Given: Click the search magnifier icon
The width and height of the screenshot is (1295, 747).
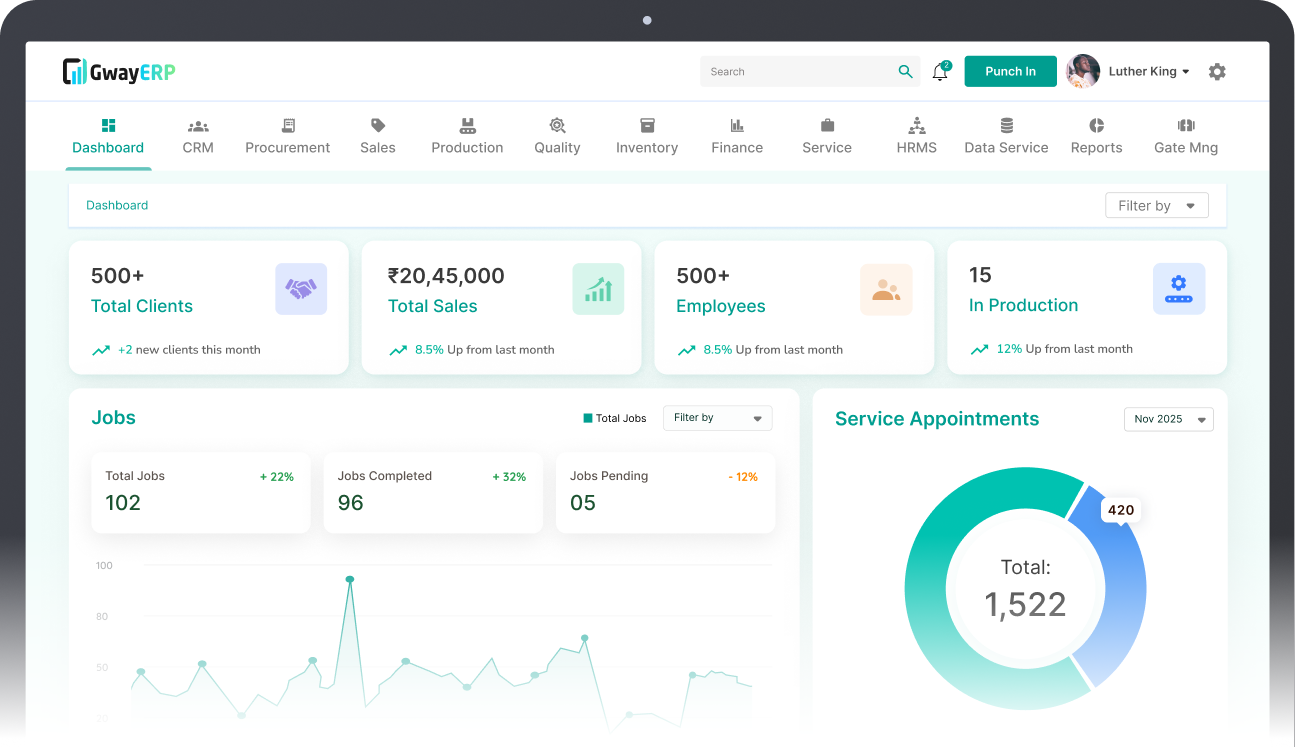Looking at the screenshot, I should 905,71.
